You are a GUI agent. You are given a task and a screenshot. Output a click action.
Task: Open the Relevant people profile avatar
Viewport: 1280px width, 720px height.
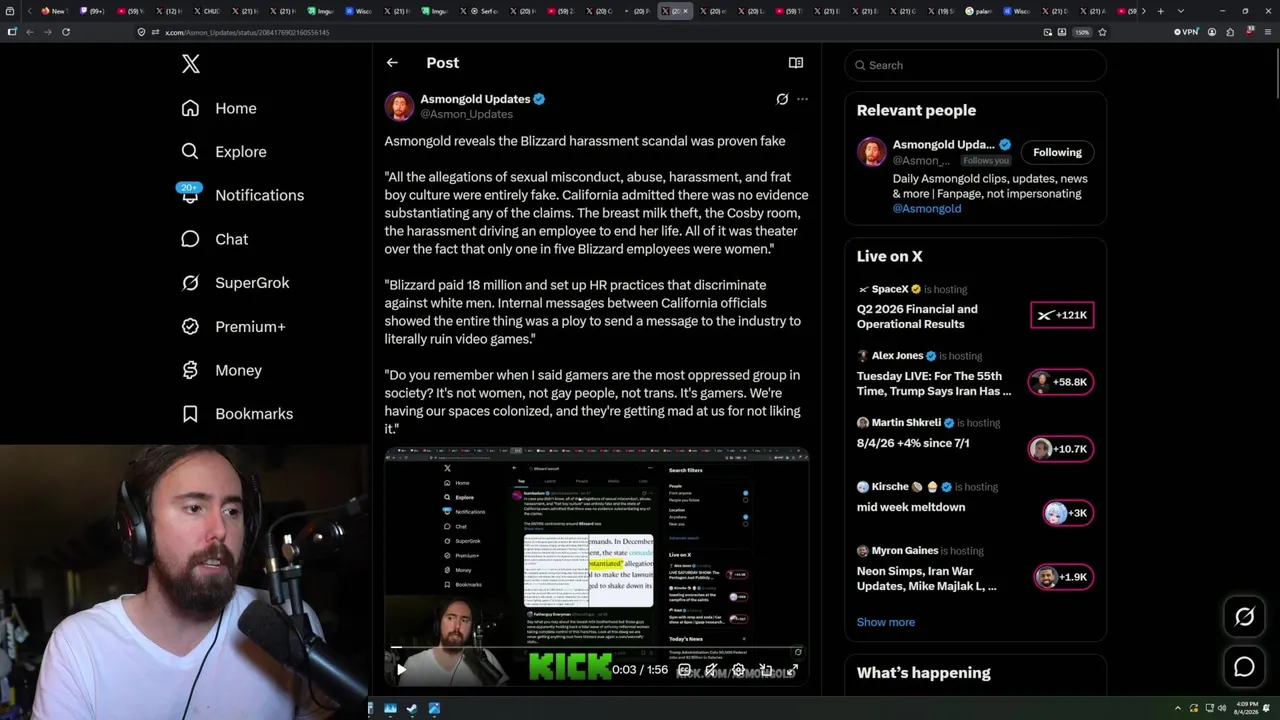[x=872, y=152]
